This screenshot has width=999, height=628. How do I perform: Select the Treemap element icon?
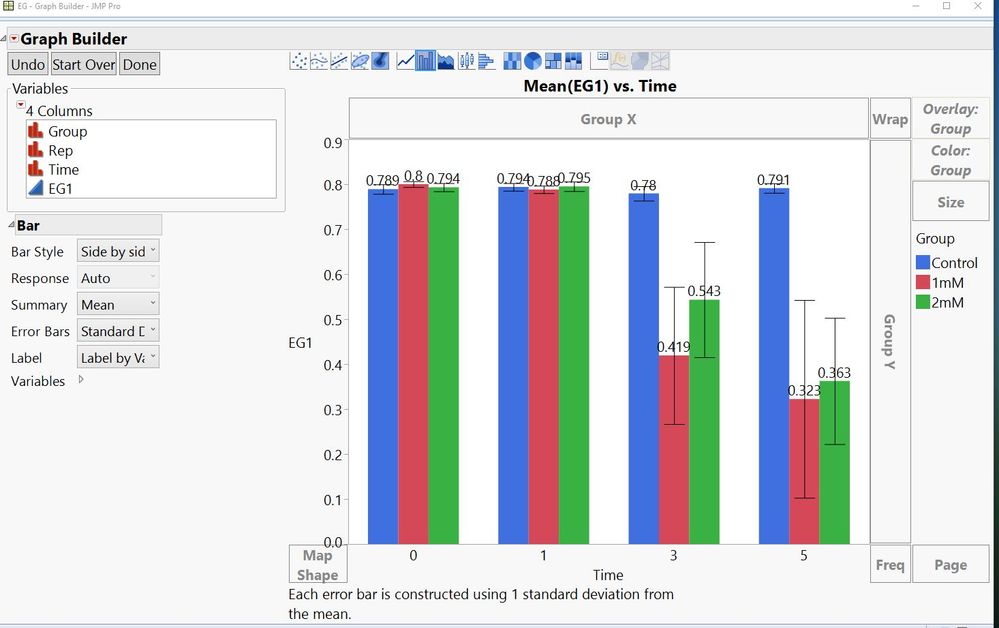click(553, 61)
